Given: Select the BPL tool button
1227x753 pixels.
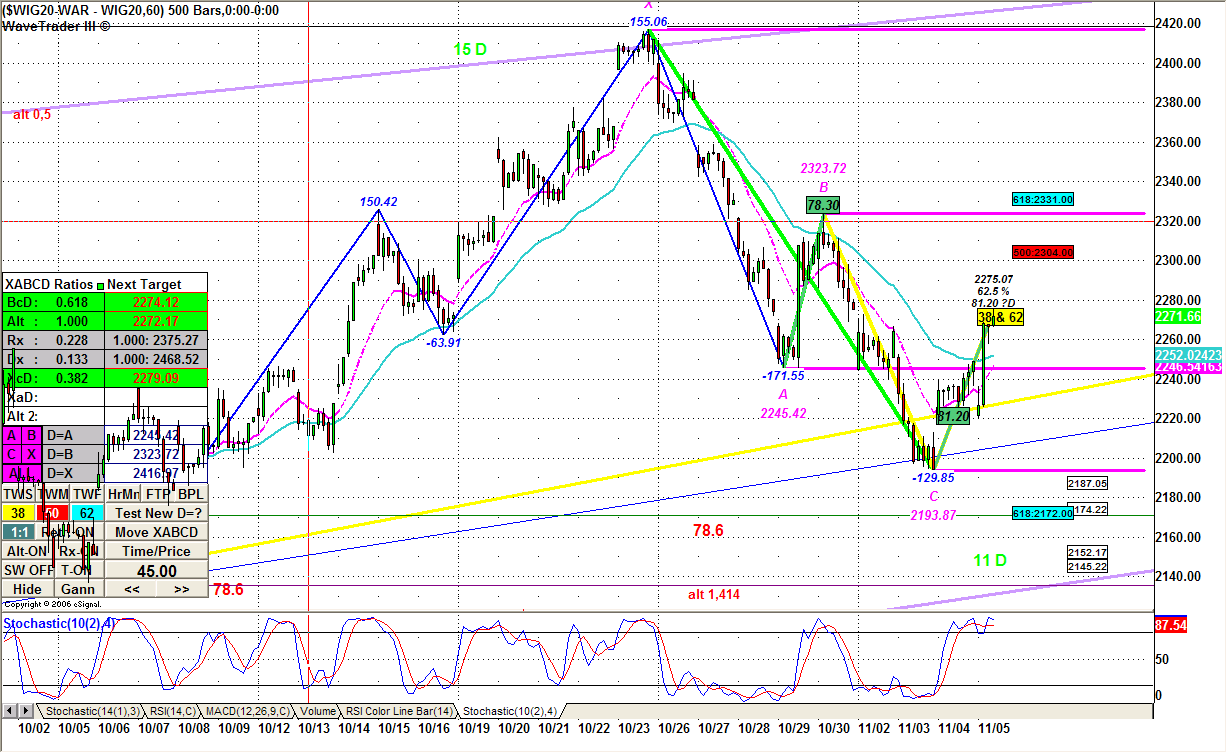Looking at the screenshot, I should tap(191, 494).
